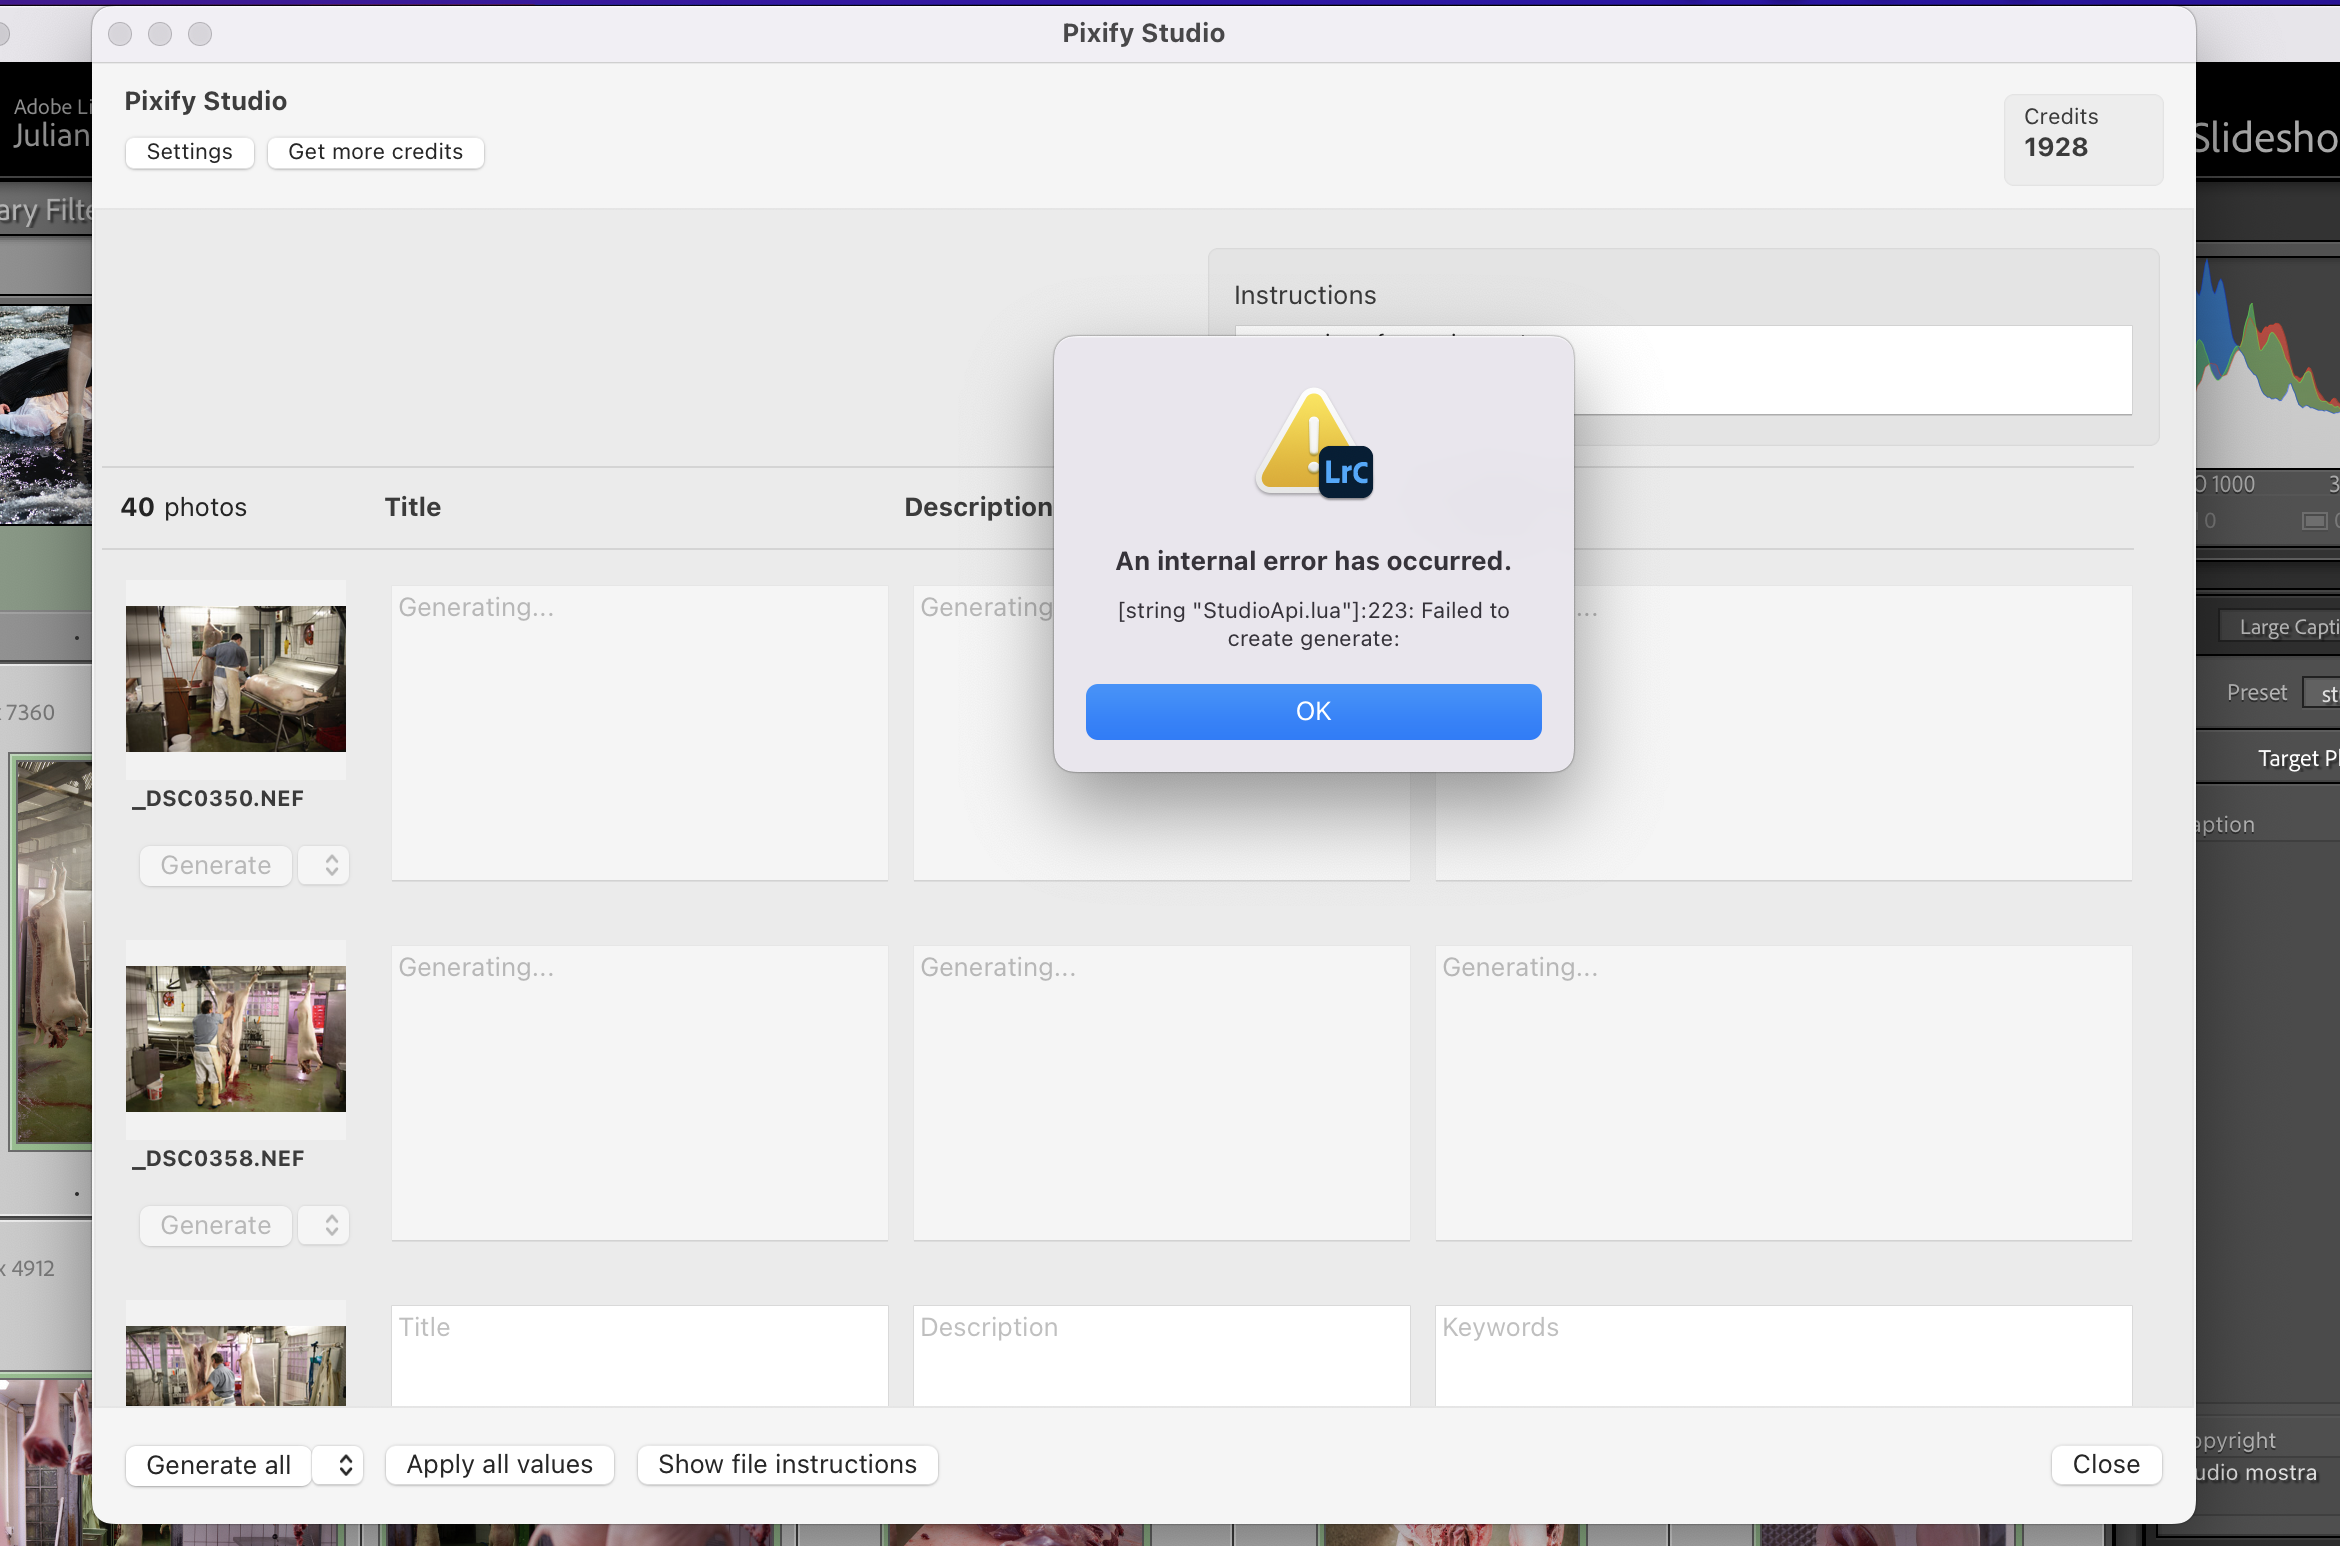Click the empty Description input field
The width and height of the screenshot is (2340, 1546).
[1161, 1355]
